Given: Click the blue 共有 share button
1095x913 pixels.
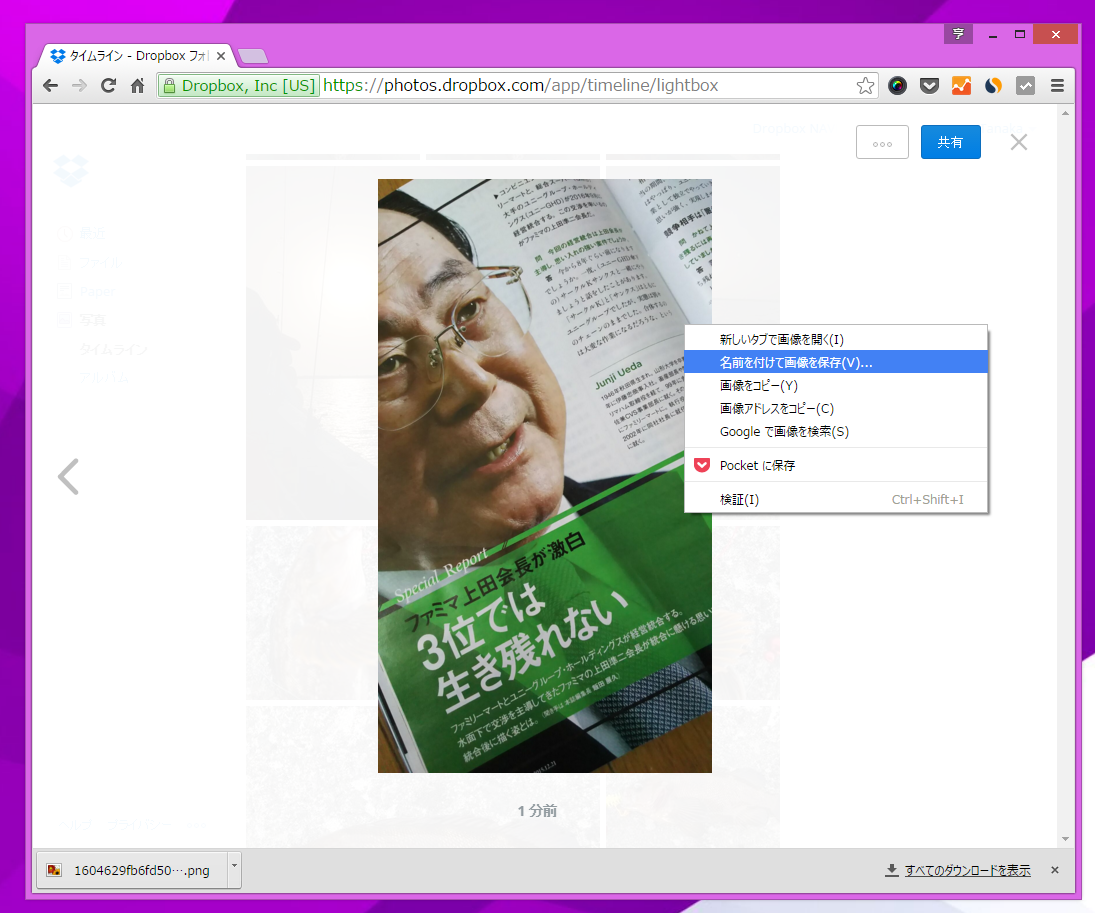Looking at the screenshot, I should point(950,143).
